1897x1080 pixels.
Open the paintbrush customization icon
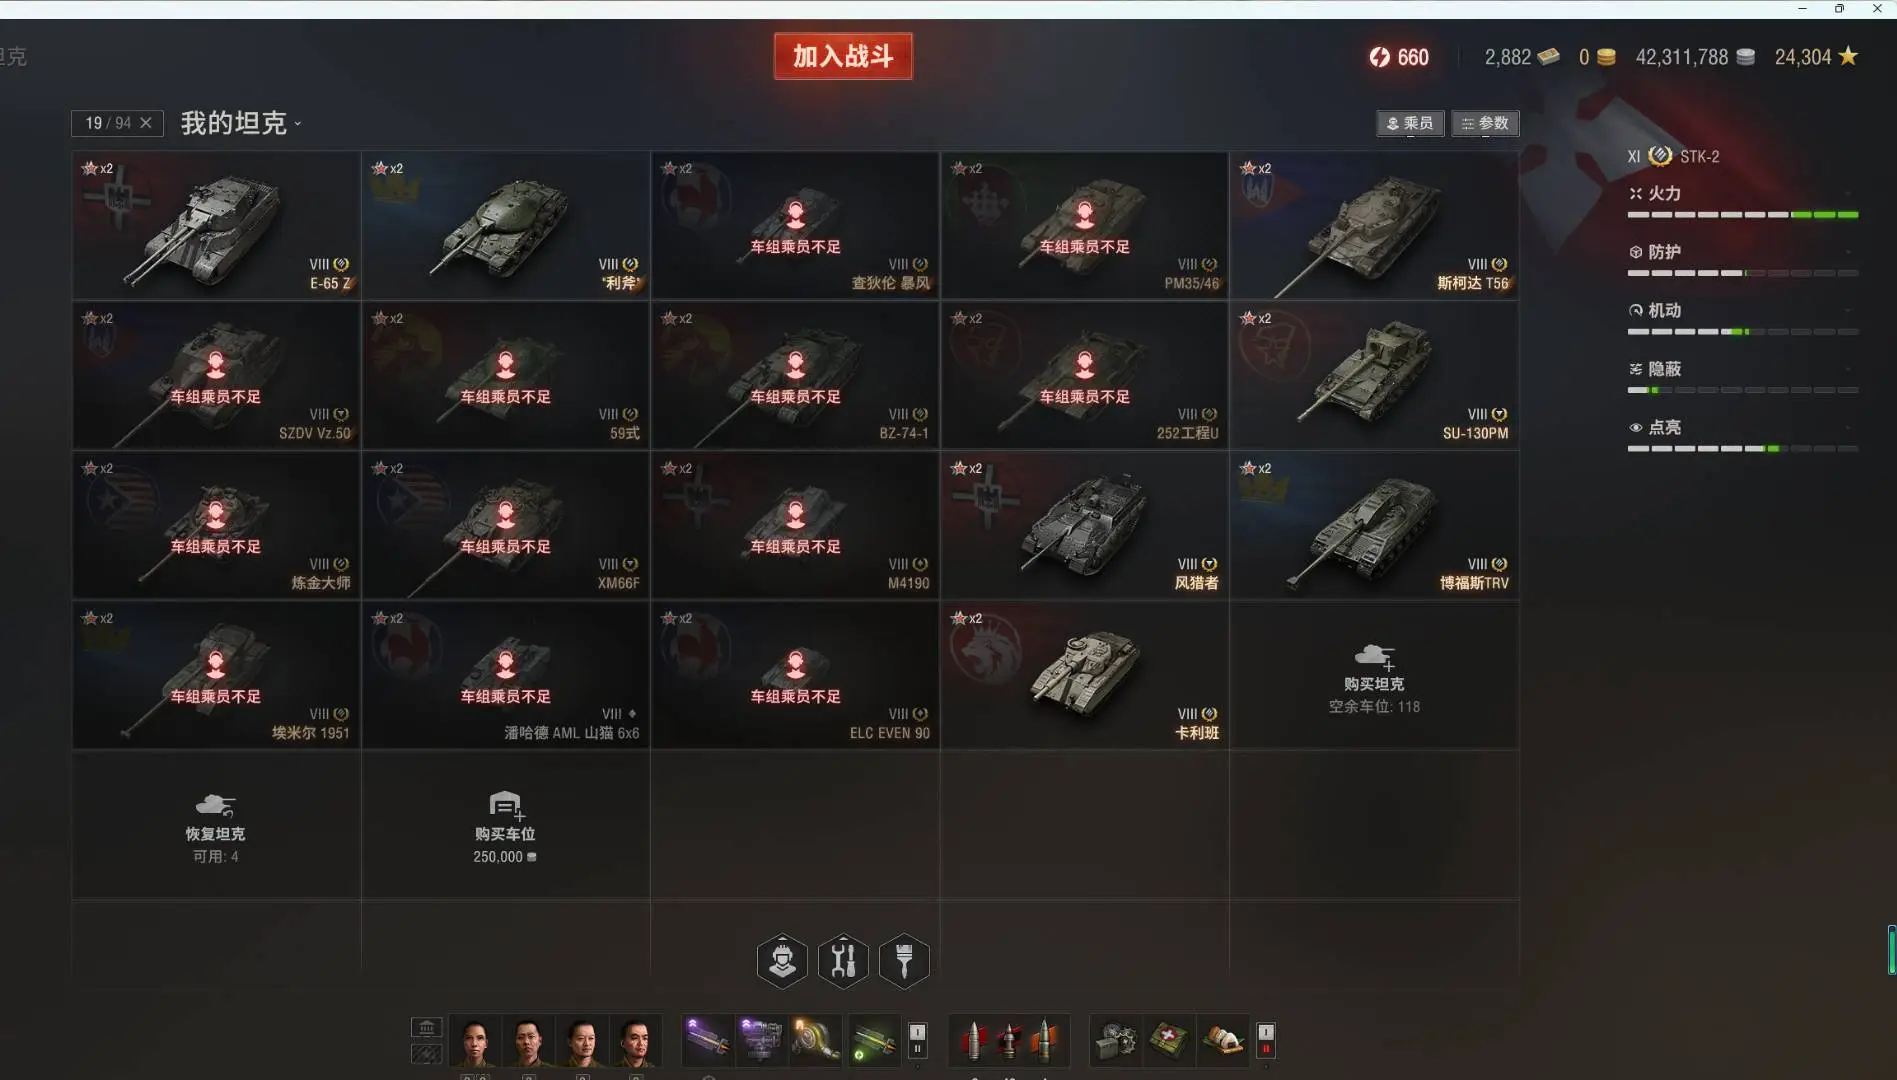click(904, 961)
